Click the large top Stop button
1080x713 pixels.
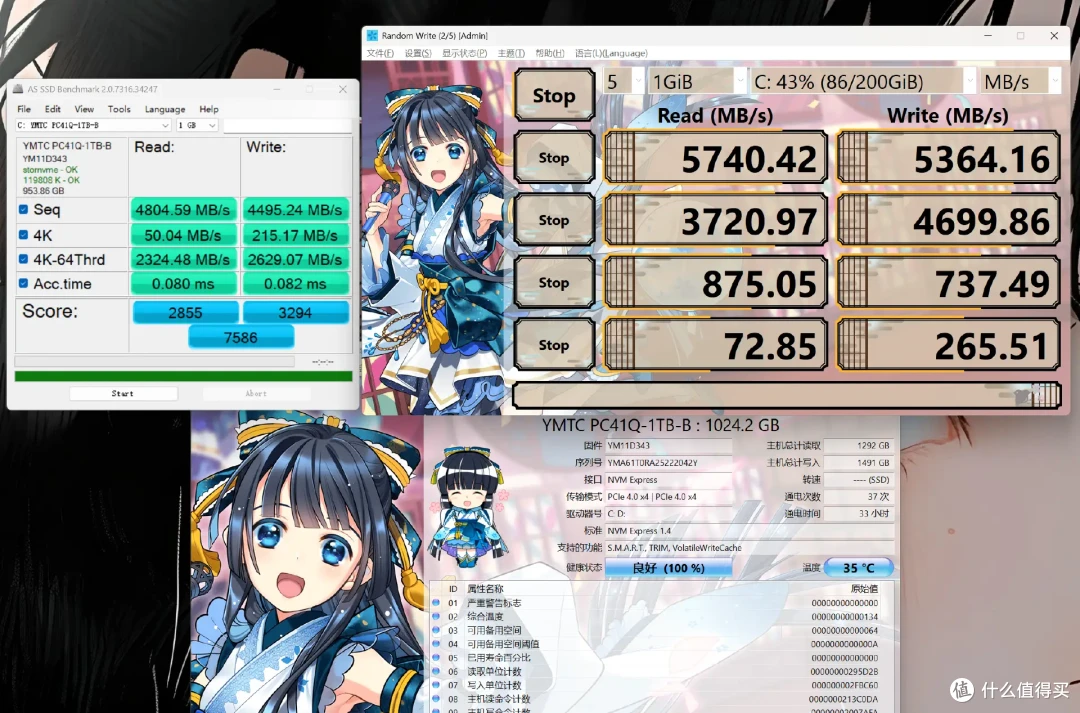click(x=554, y=95)
